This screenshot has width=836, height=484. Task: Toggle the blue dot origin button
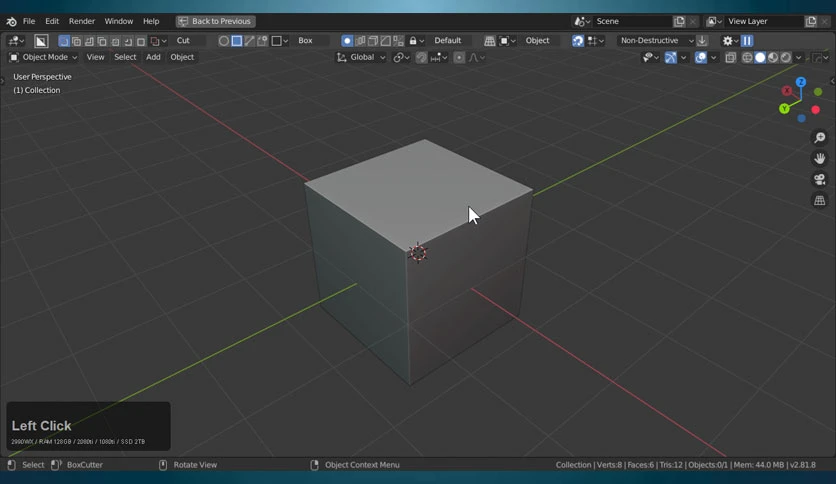pos(347,41)
